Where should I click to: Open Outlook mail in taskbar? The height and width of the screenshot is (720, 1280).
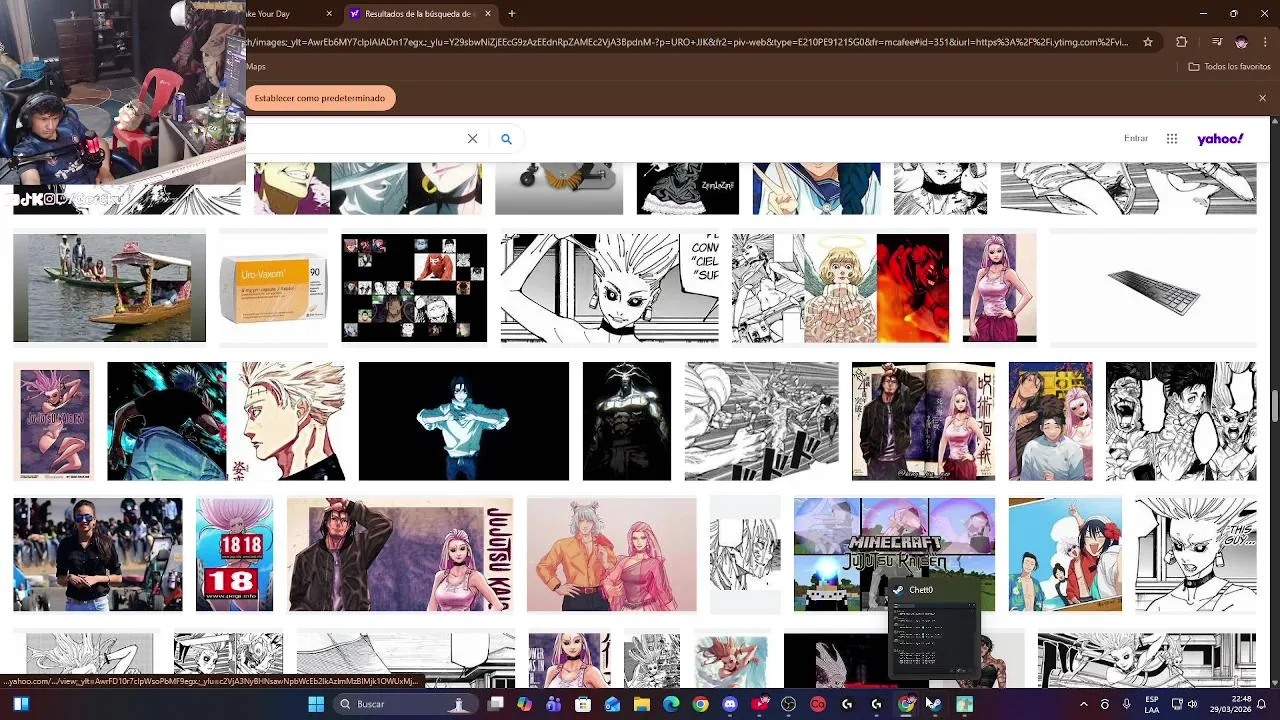pos(612,704)
